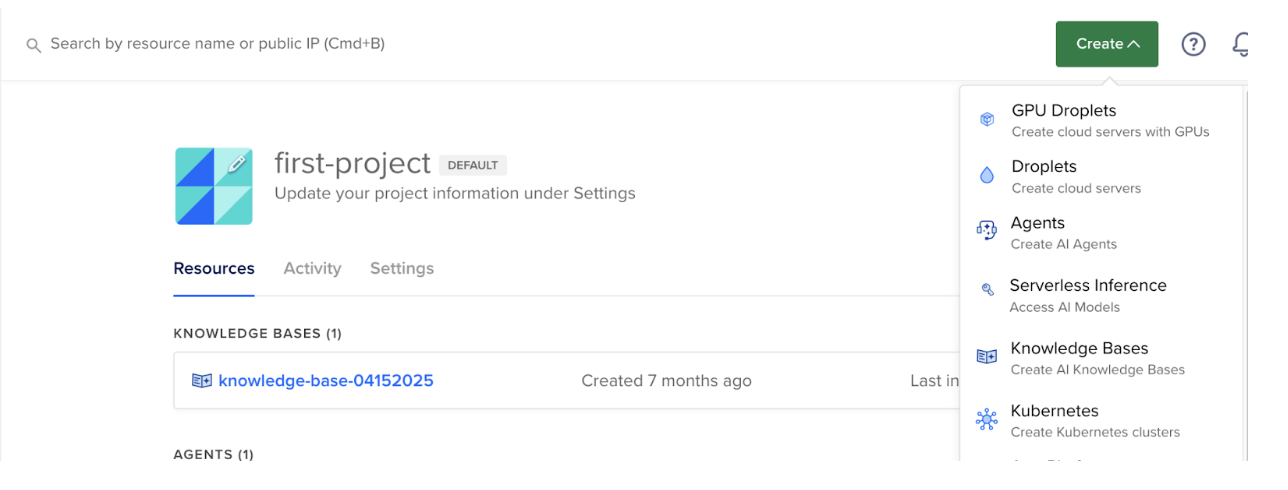Select Kubernetes from Create menu
Image resolution: width=1288 pixels, height=490 pixels.
coord(1054,411)
